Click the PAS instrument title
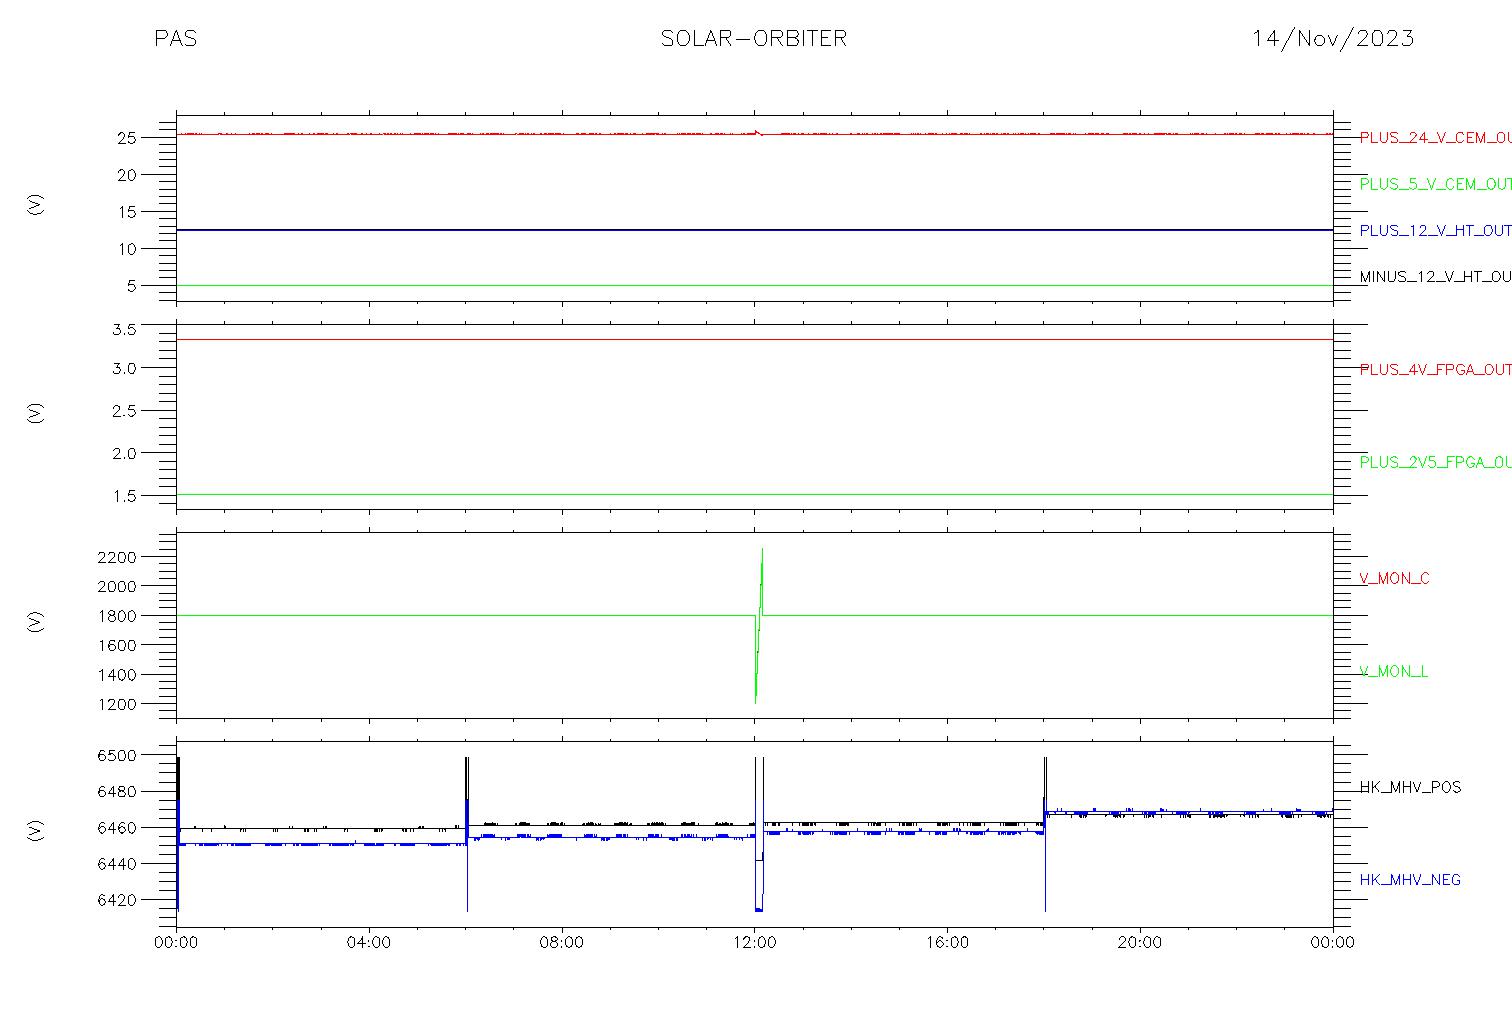1512x1020 pixels. click(176, 39)
